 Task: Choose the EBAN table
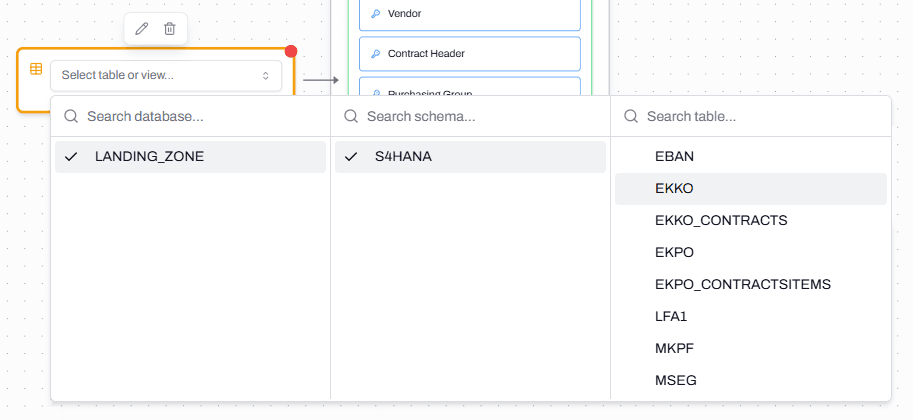tap(751, 157)
